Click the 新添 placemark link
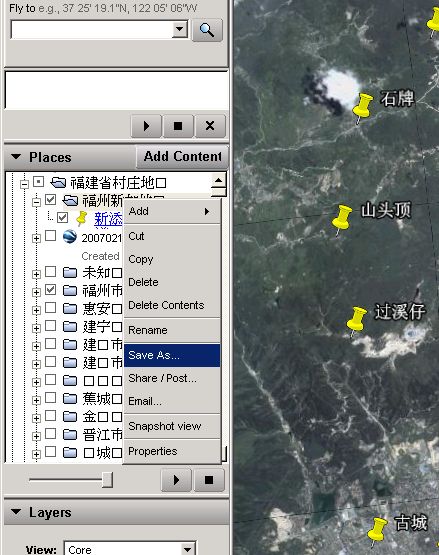The width and height of the screenshot is (439, 555). pos(108,219)
